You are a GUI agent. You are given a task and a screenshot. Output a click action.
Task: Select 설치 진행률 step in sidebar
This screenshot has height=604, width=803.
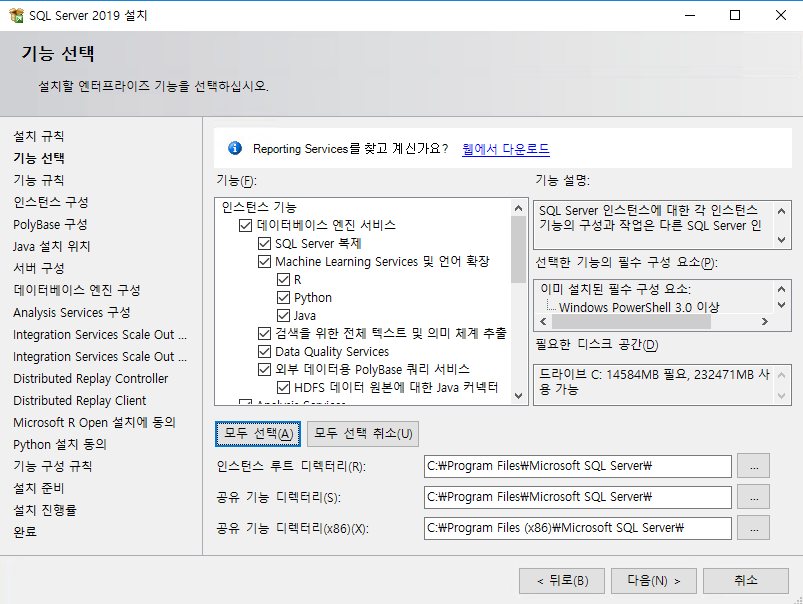[x=45, y=511]
